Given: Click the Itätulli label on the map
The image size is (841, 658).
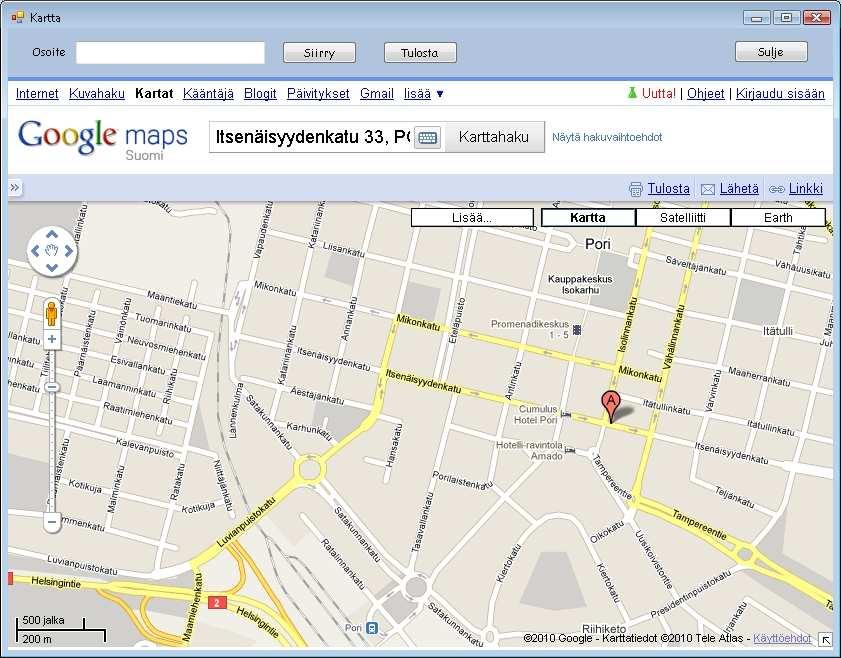Looking at the screenshot, I should (x=778, y=331).
